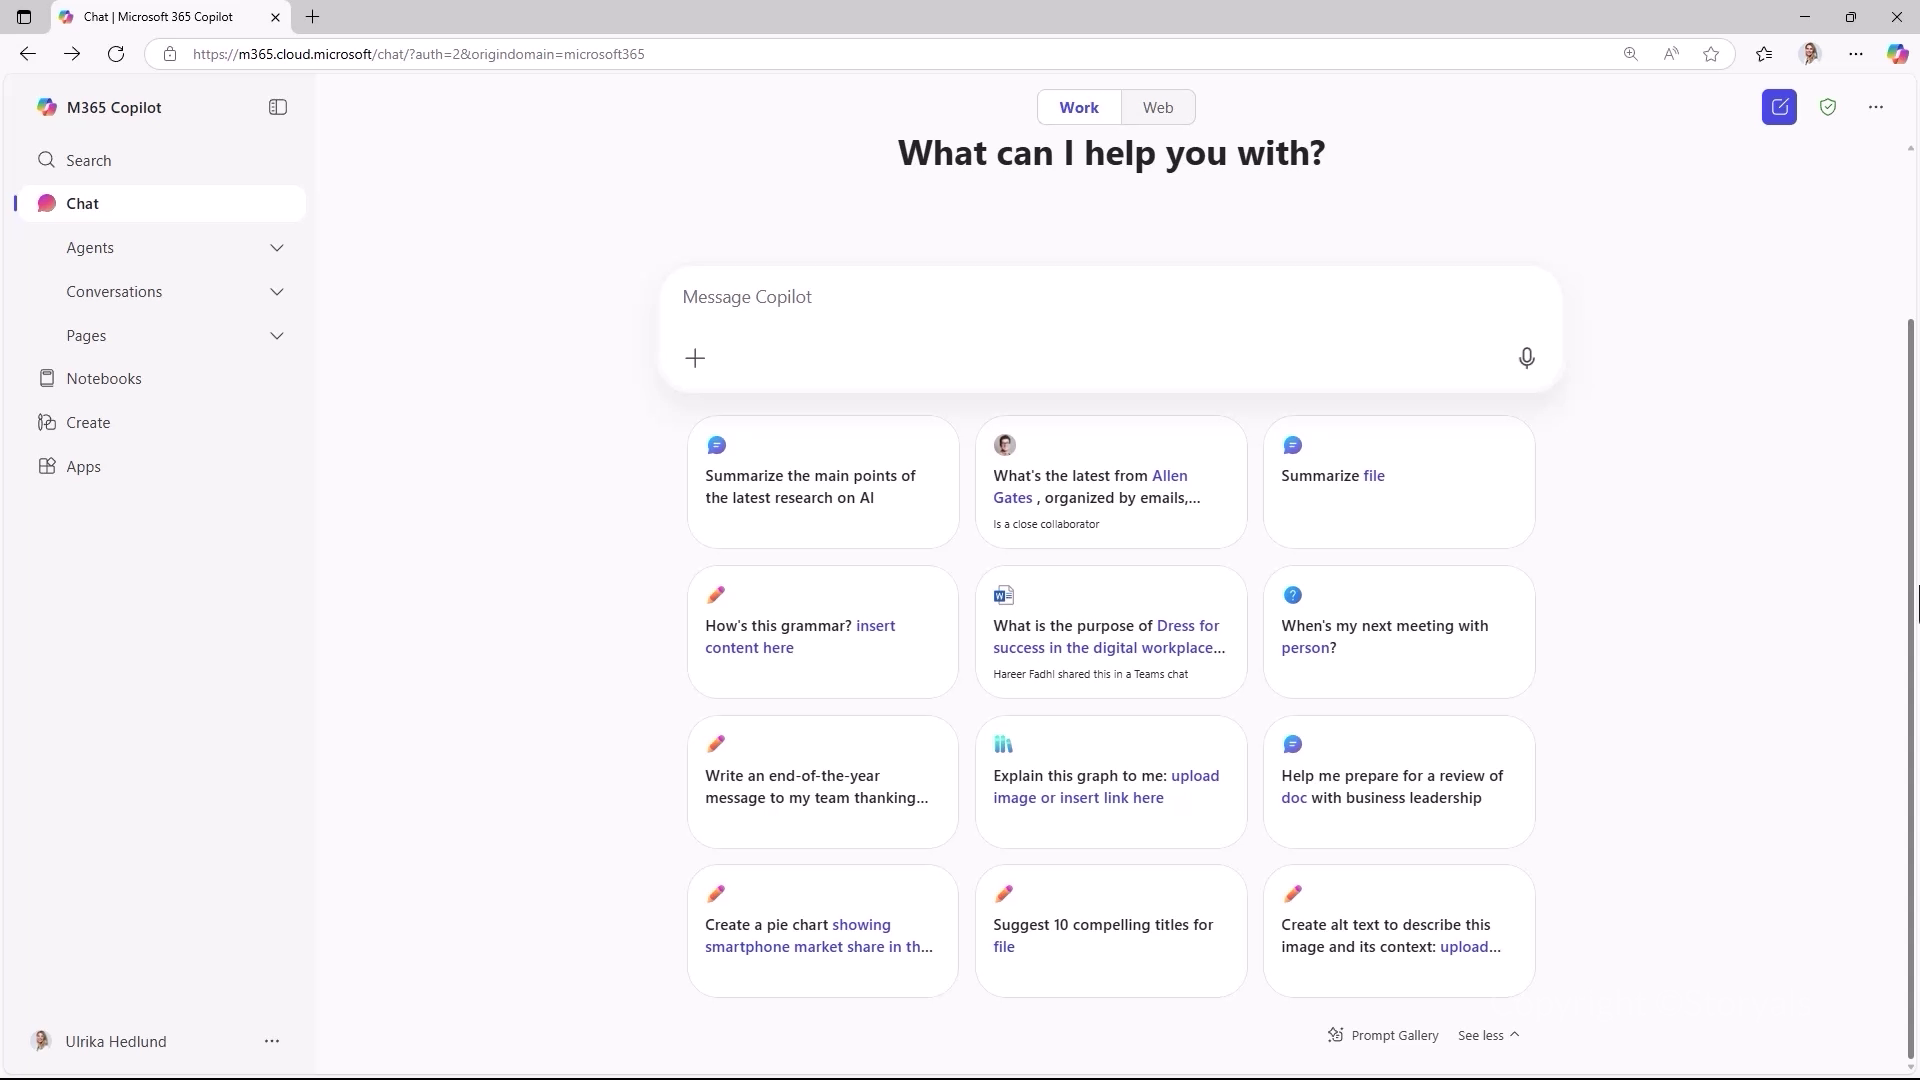Refresh the browser page
1920x1080 pixels.
pos(116,54)
